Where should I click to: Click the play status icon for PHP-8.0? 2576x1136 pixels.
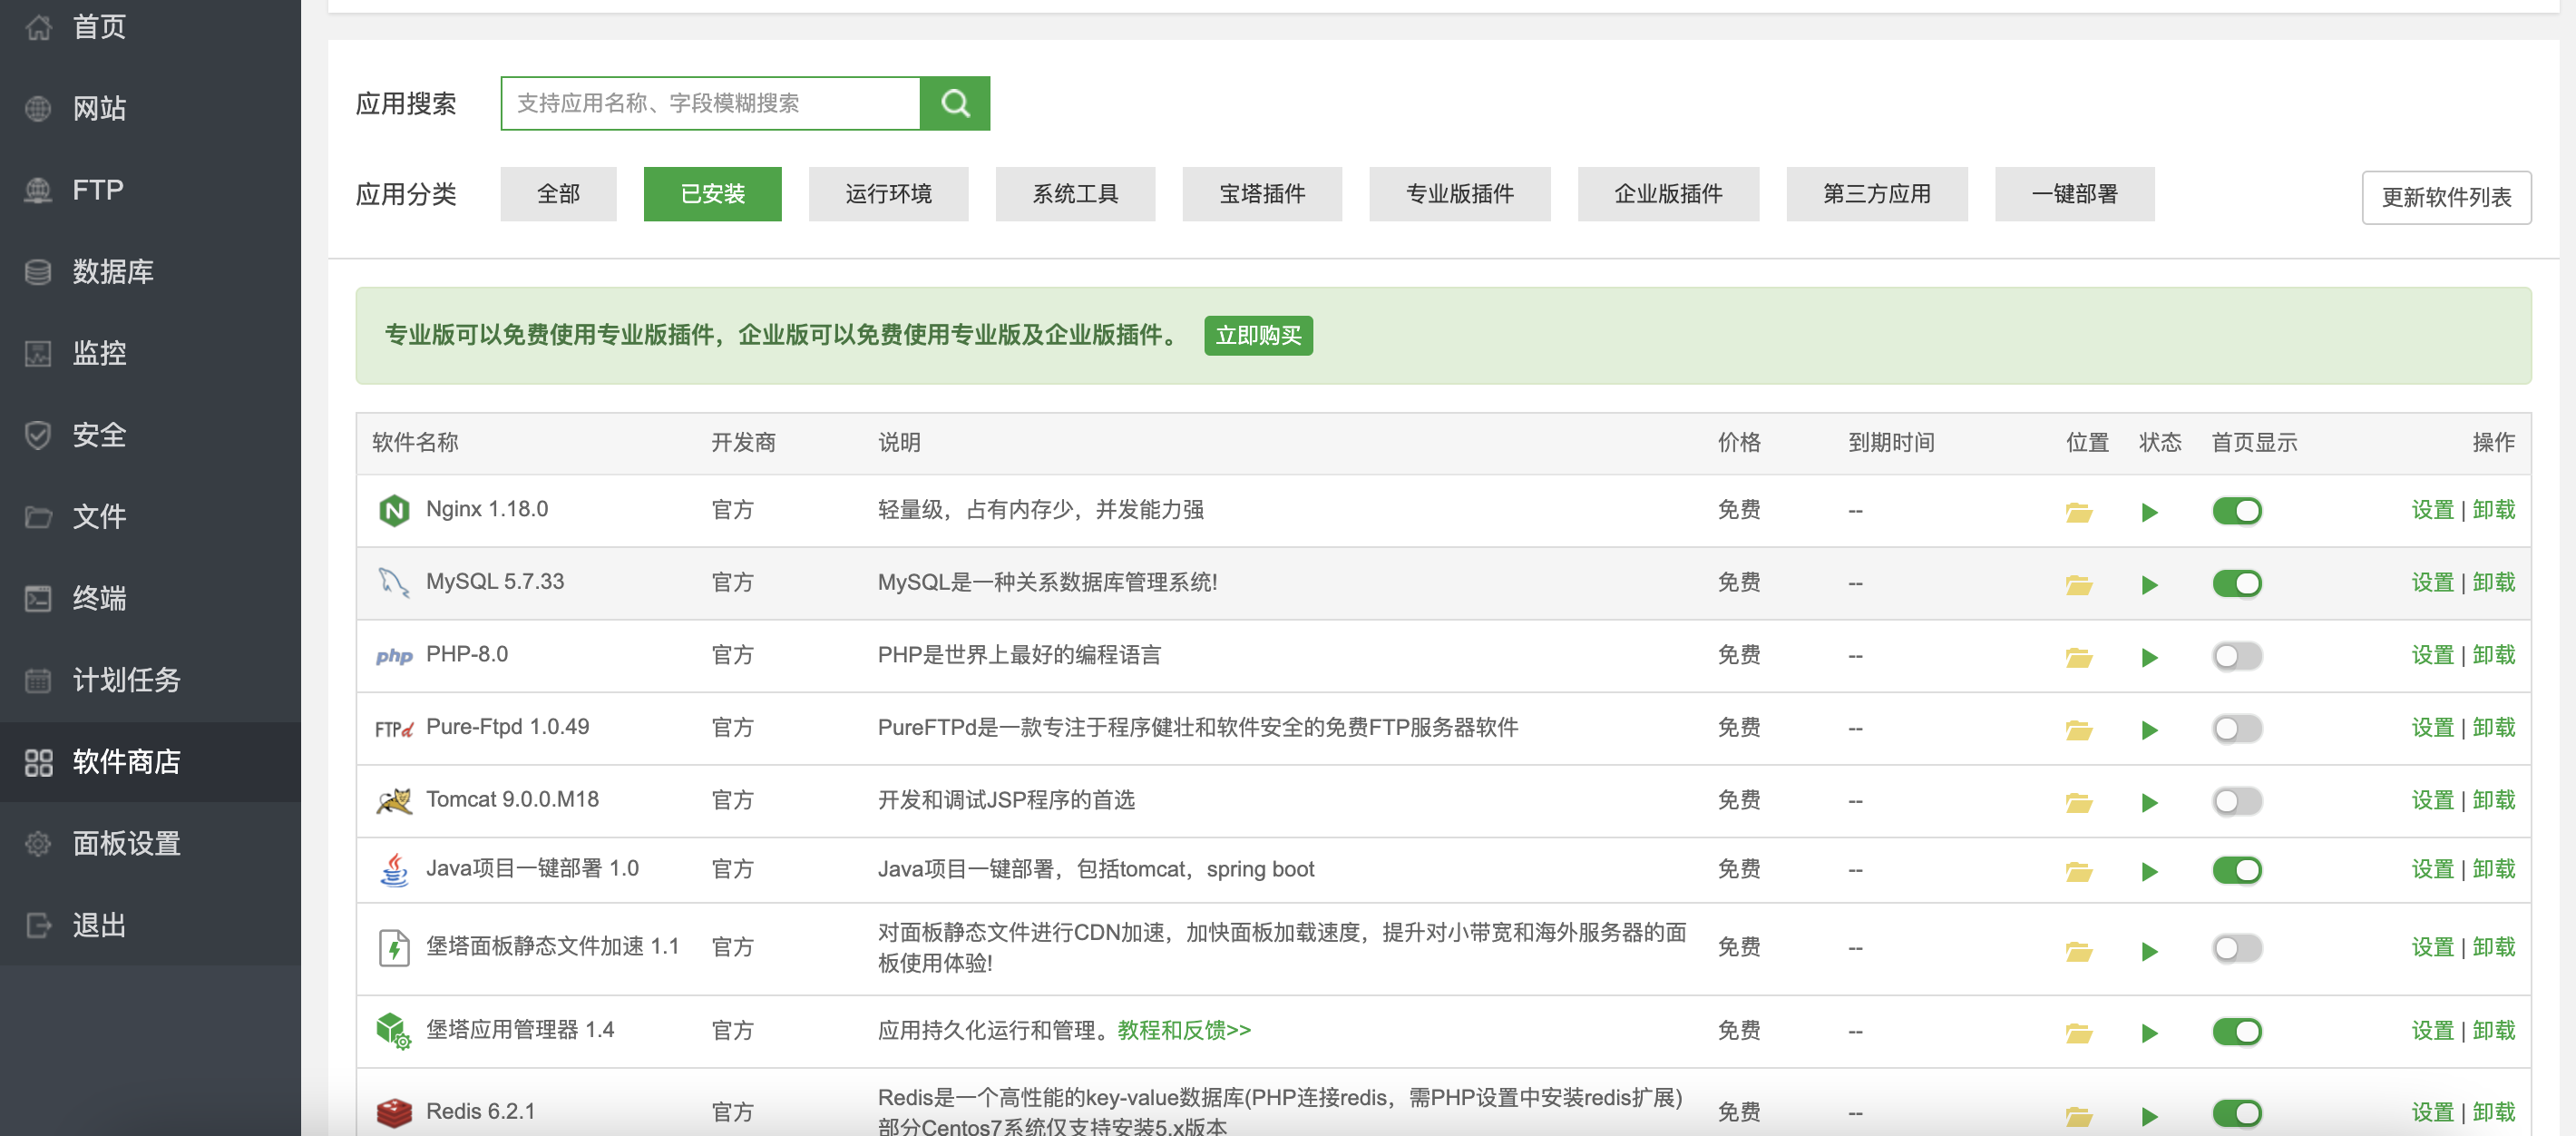click(x=2149, y=657)
